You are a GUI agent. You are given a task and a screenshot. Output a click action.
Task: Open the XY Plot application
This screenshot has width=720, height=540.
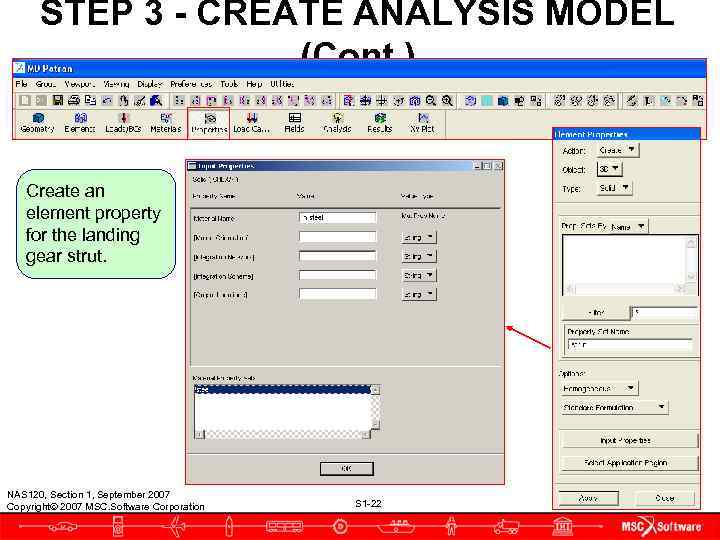[422, 123]
